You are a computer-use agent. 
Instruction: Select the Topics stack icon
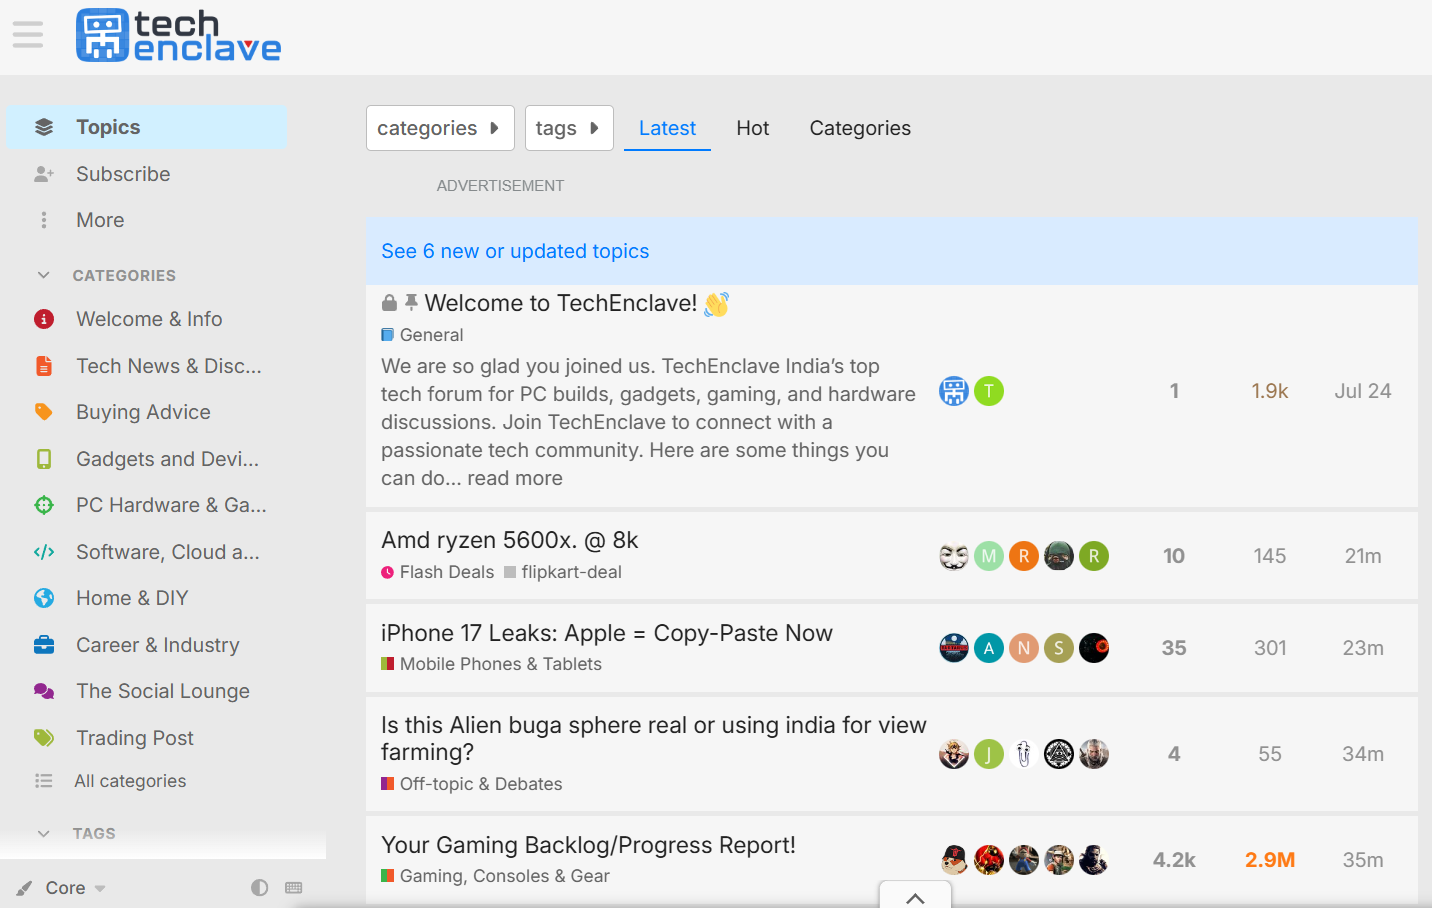tap(44, 127)
